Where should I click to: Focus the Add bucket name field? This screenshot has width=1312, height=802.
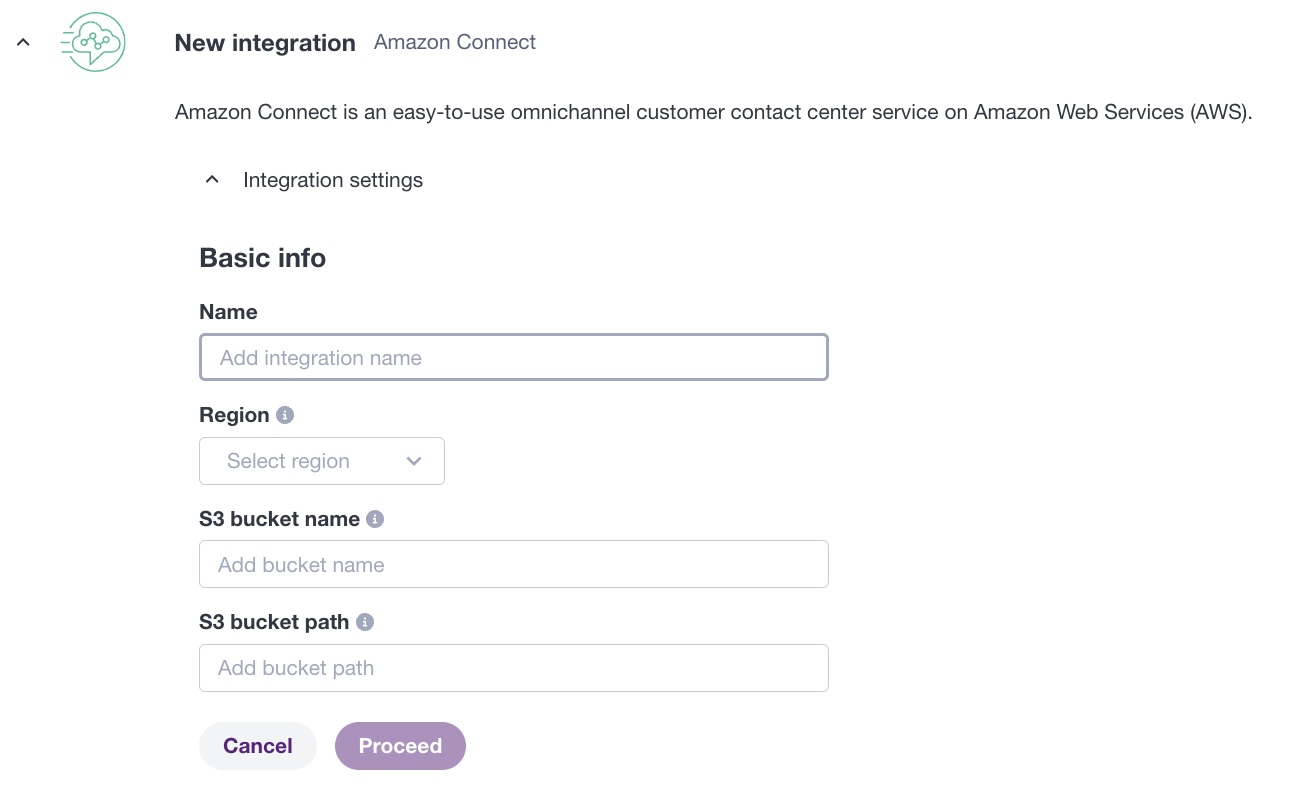(x=514, y=564)
